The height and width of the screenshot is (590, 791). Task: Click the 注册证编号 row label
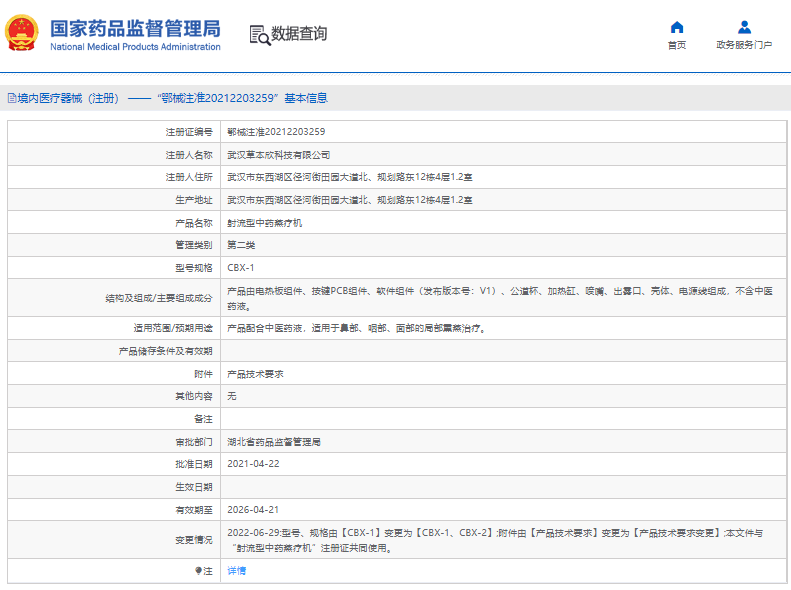(x=189, y=132)
